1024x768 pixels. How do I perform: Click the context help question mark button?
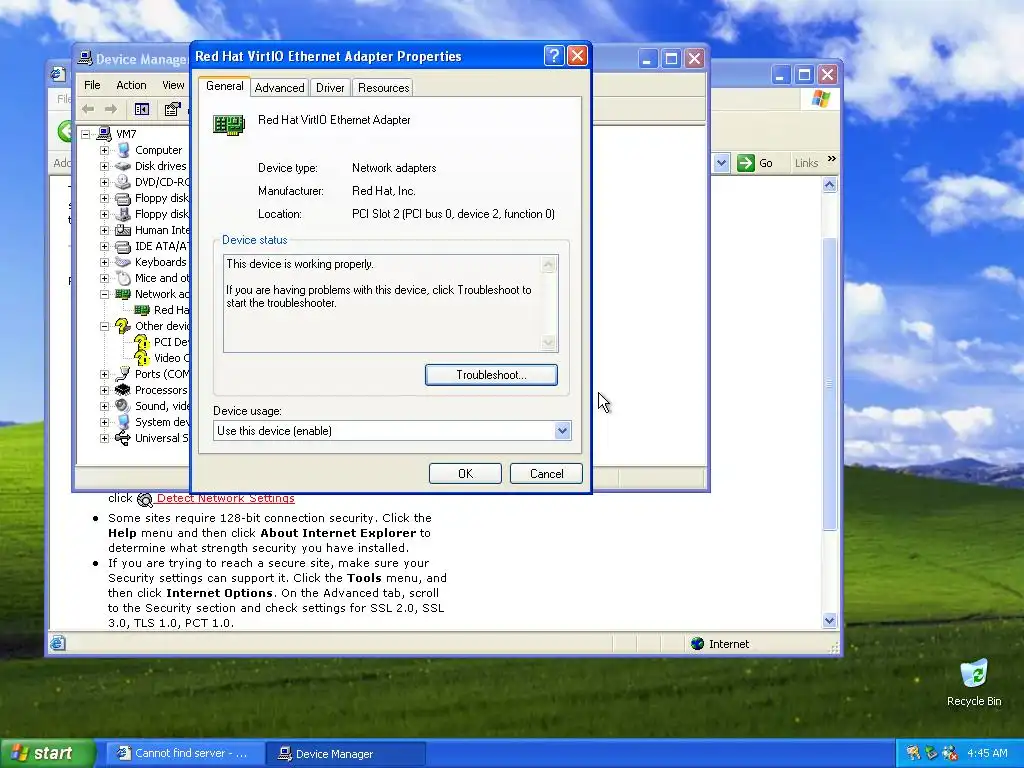554,56
